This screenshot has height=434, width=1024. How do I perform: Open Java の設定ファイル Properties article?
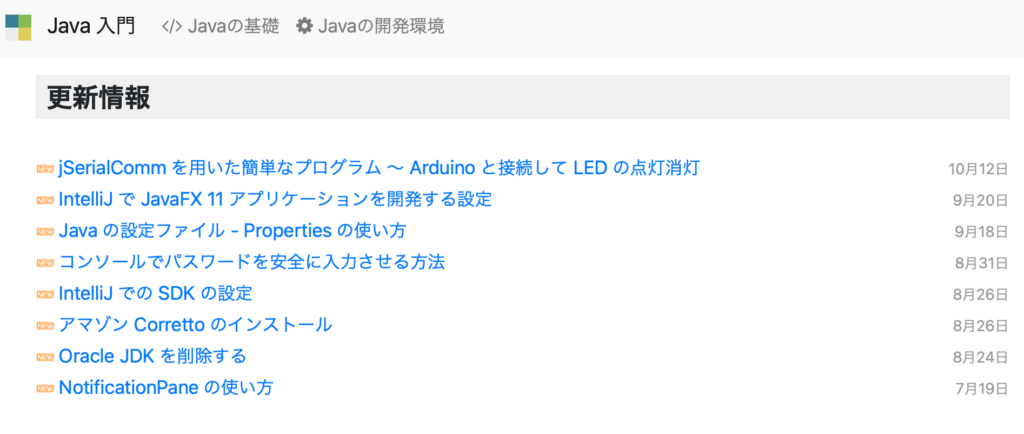(234, 231)
